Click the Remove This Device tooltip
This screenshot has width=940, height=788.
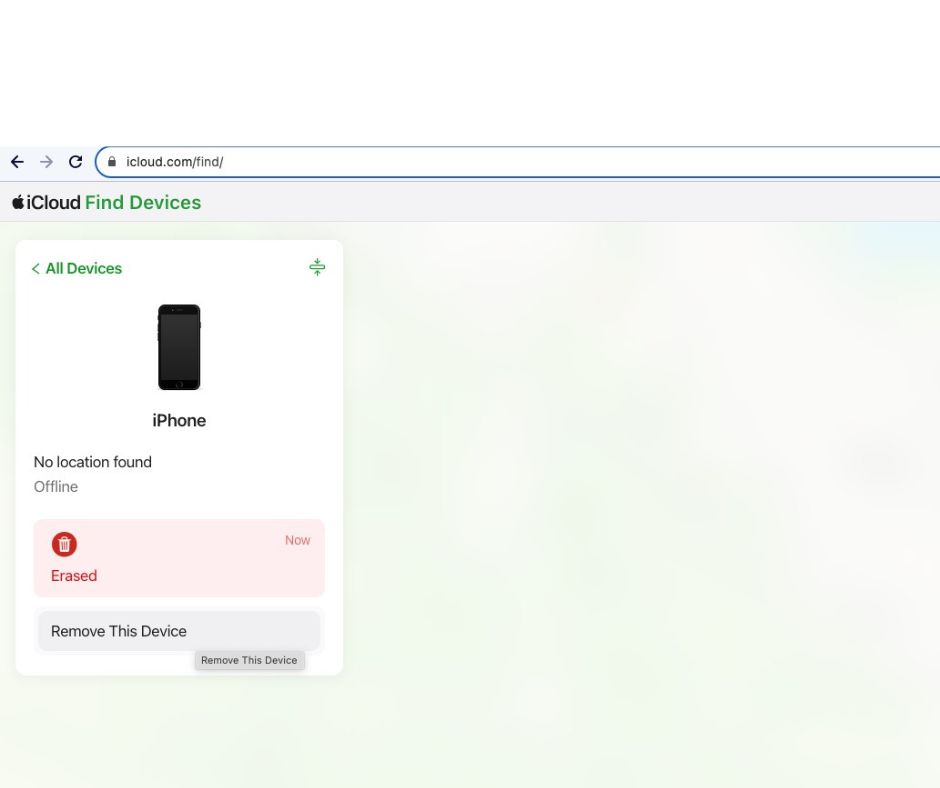tap(249, 660)
